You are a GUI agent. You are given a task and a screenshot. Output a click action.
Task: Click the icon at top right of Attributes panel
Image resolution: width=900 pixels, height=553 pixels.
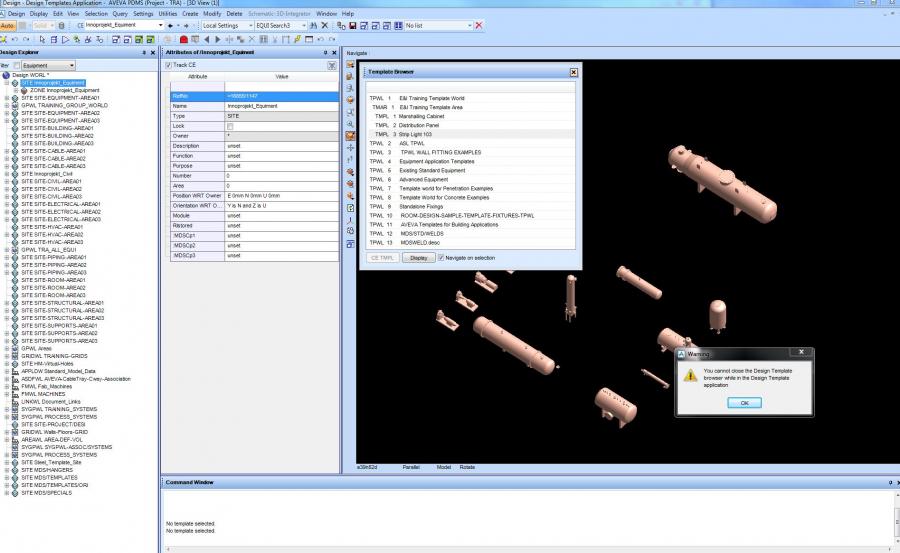332,65
